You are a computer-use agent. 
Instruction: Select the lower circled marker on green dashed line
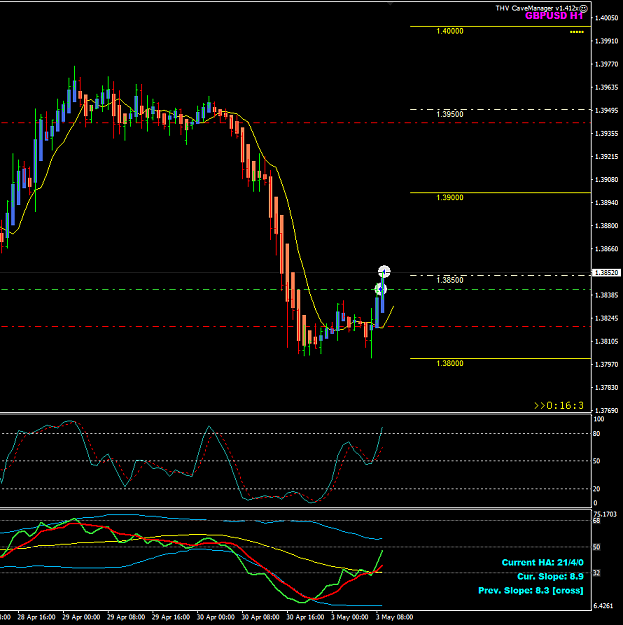click(x=381, y=289)
